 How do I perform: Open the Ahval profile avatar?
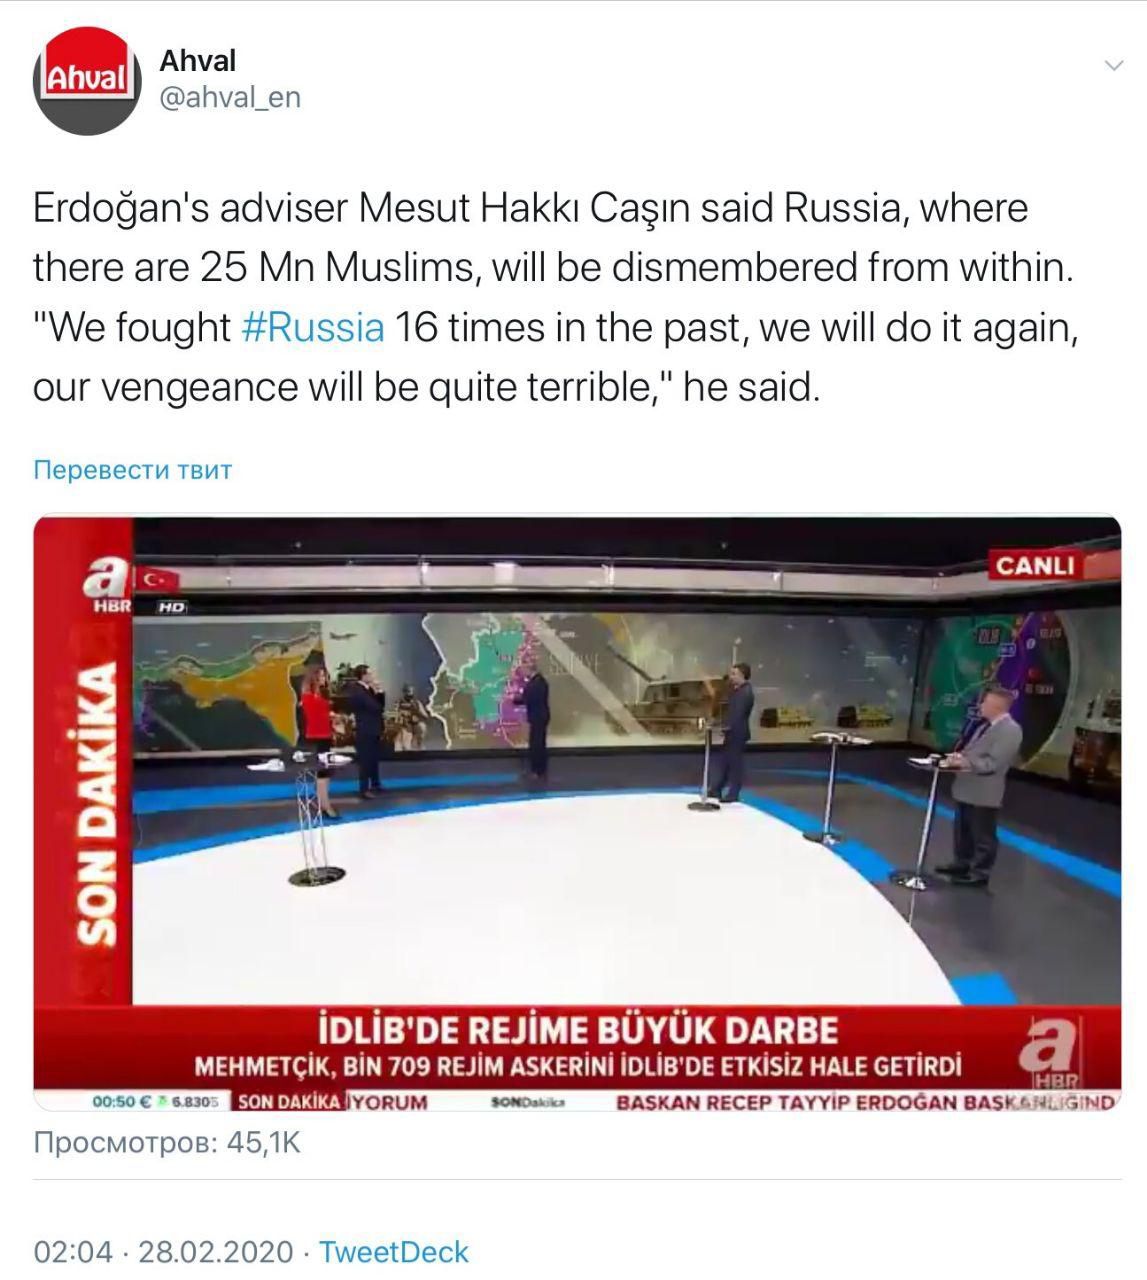pyautogui.click(x=87, y=80)
